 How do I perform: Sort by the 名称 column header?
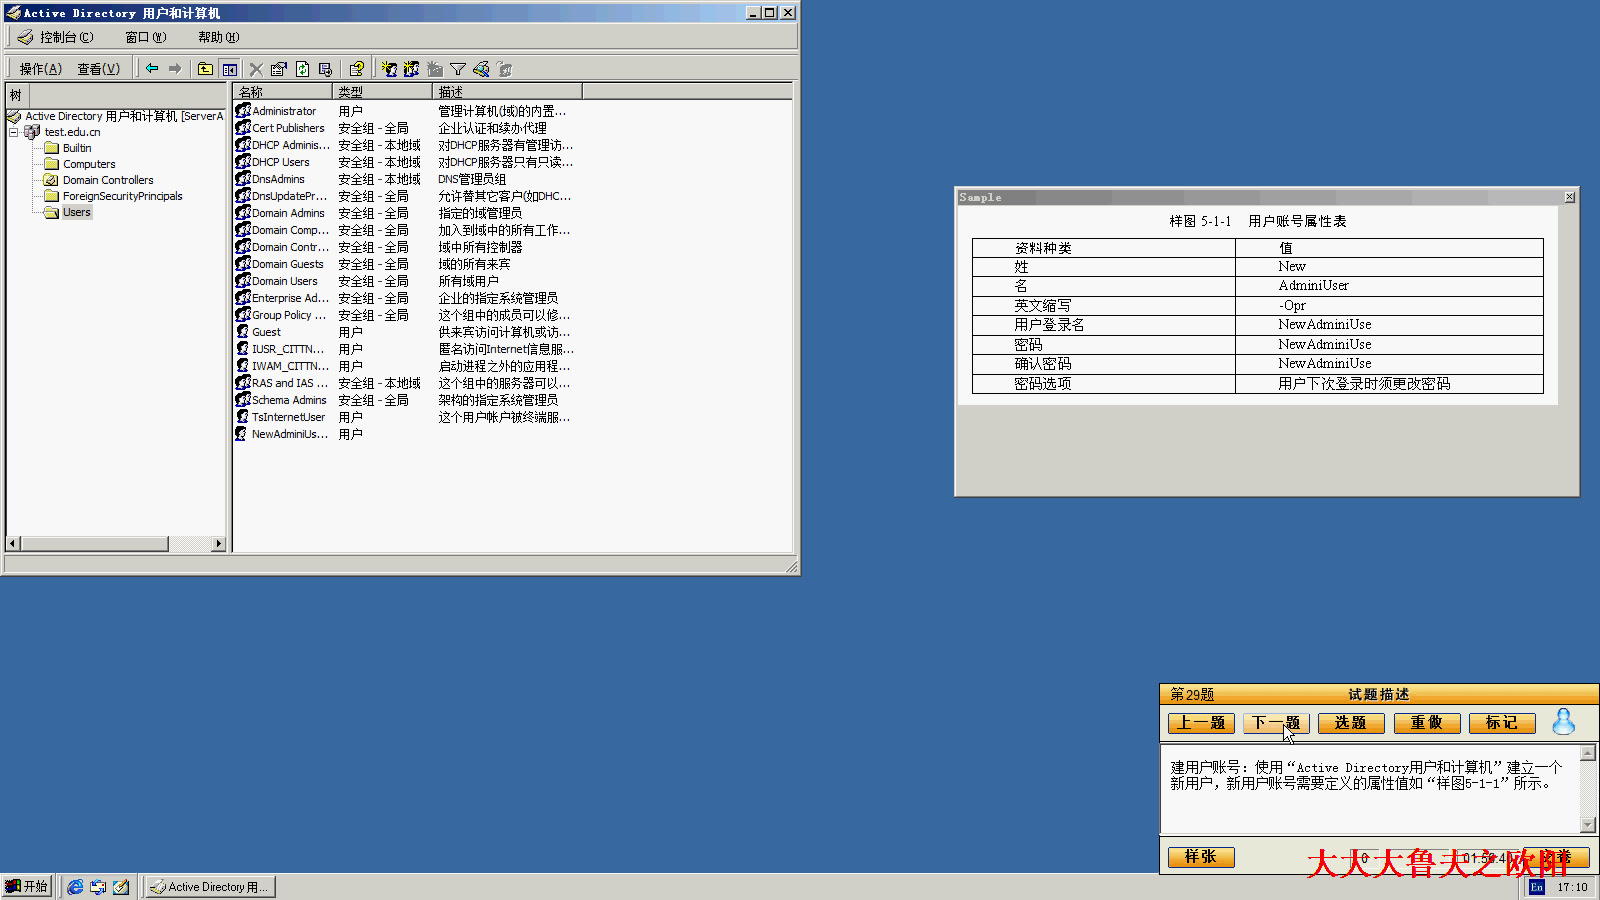283,92
